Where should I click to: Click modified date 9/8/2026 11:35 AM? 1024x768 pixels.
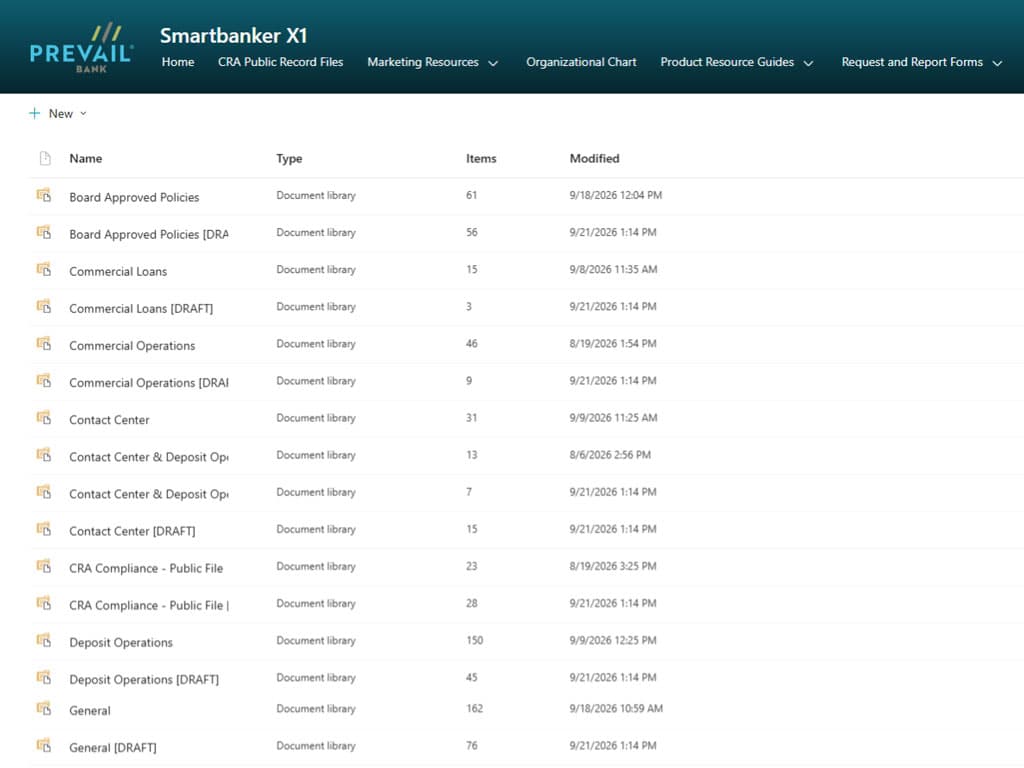click(x=613, y=269)
